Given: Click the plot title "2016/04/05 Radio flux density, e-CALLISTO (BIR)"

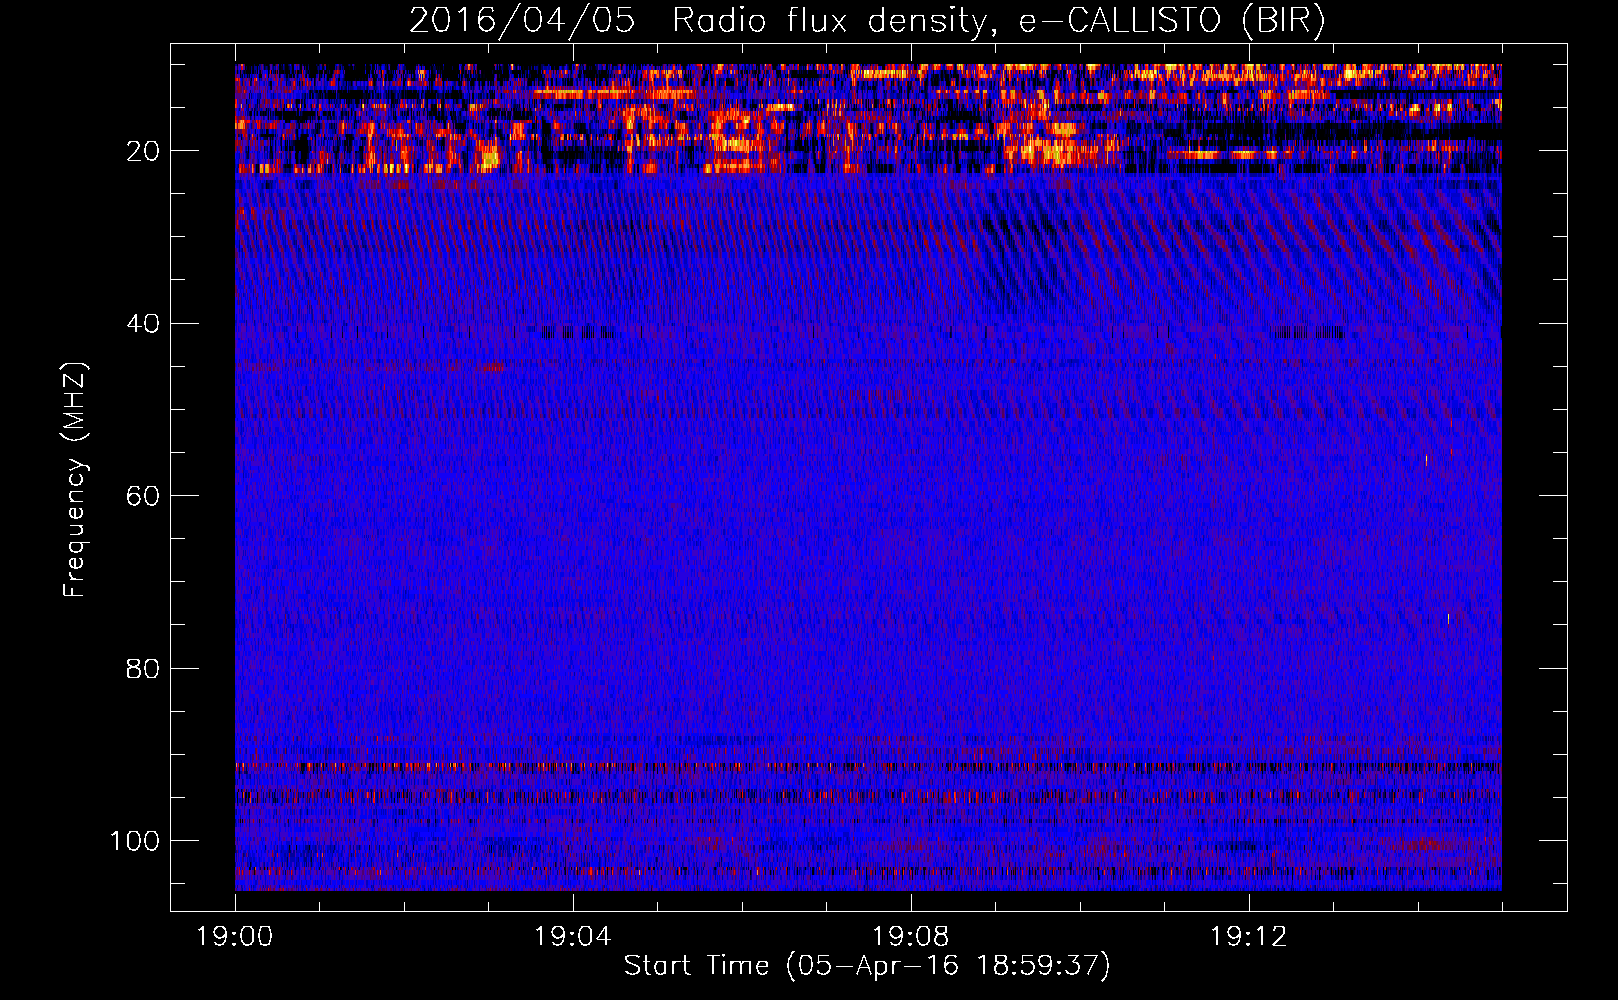Looking at the screenshot, I should pos(867,20).
